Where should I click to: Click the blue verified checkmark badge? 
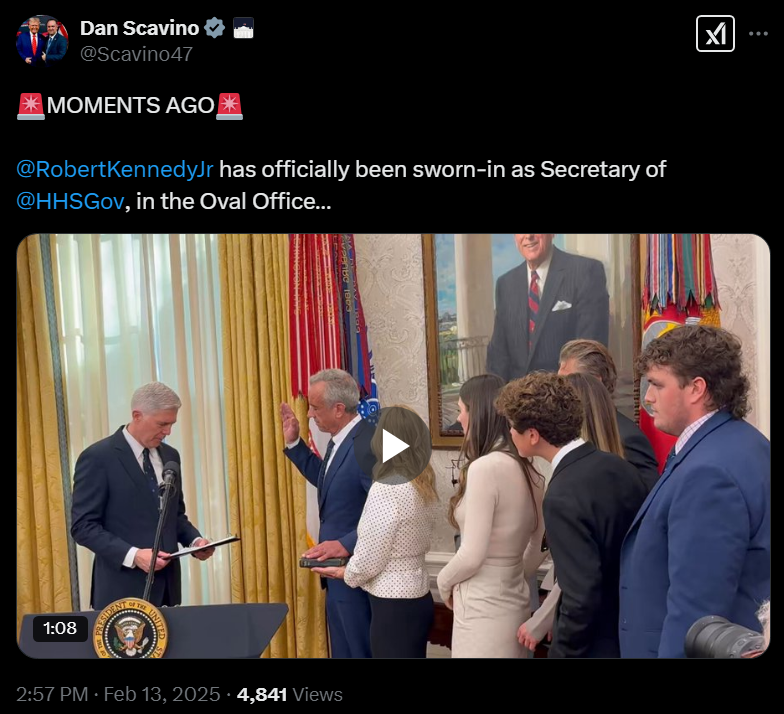214,28
